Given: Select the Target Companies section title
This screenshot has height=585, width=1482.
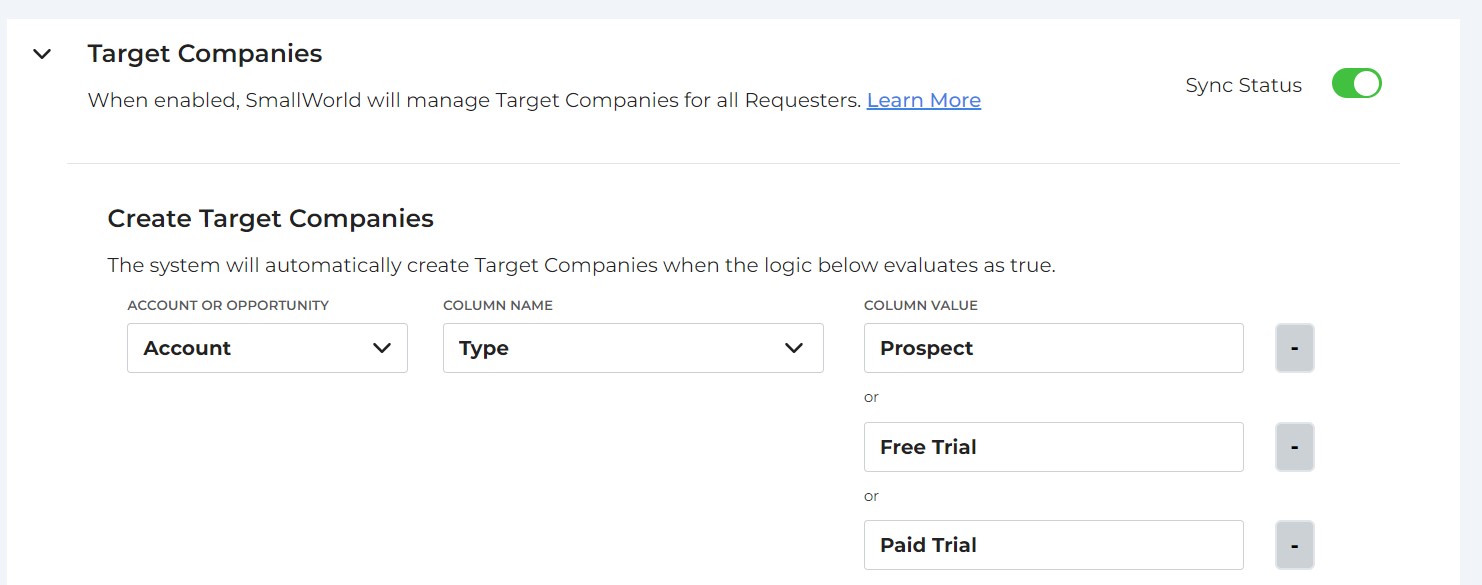Looking at the screenshot, I should 205,53.
